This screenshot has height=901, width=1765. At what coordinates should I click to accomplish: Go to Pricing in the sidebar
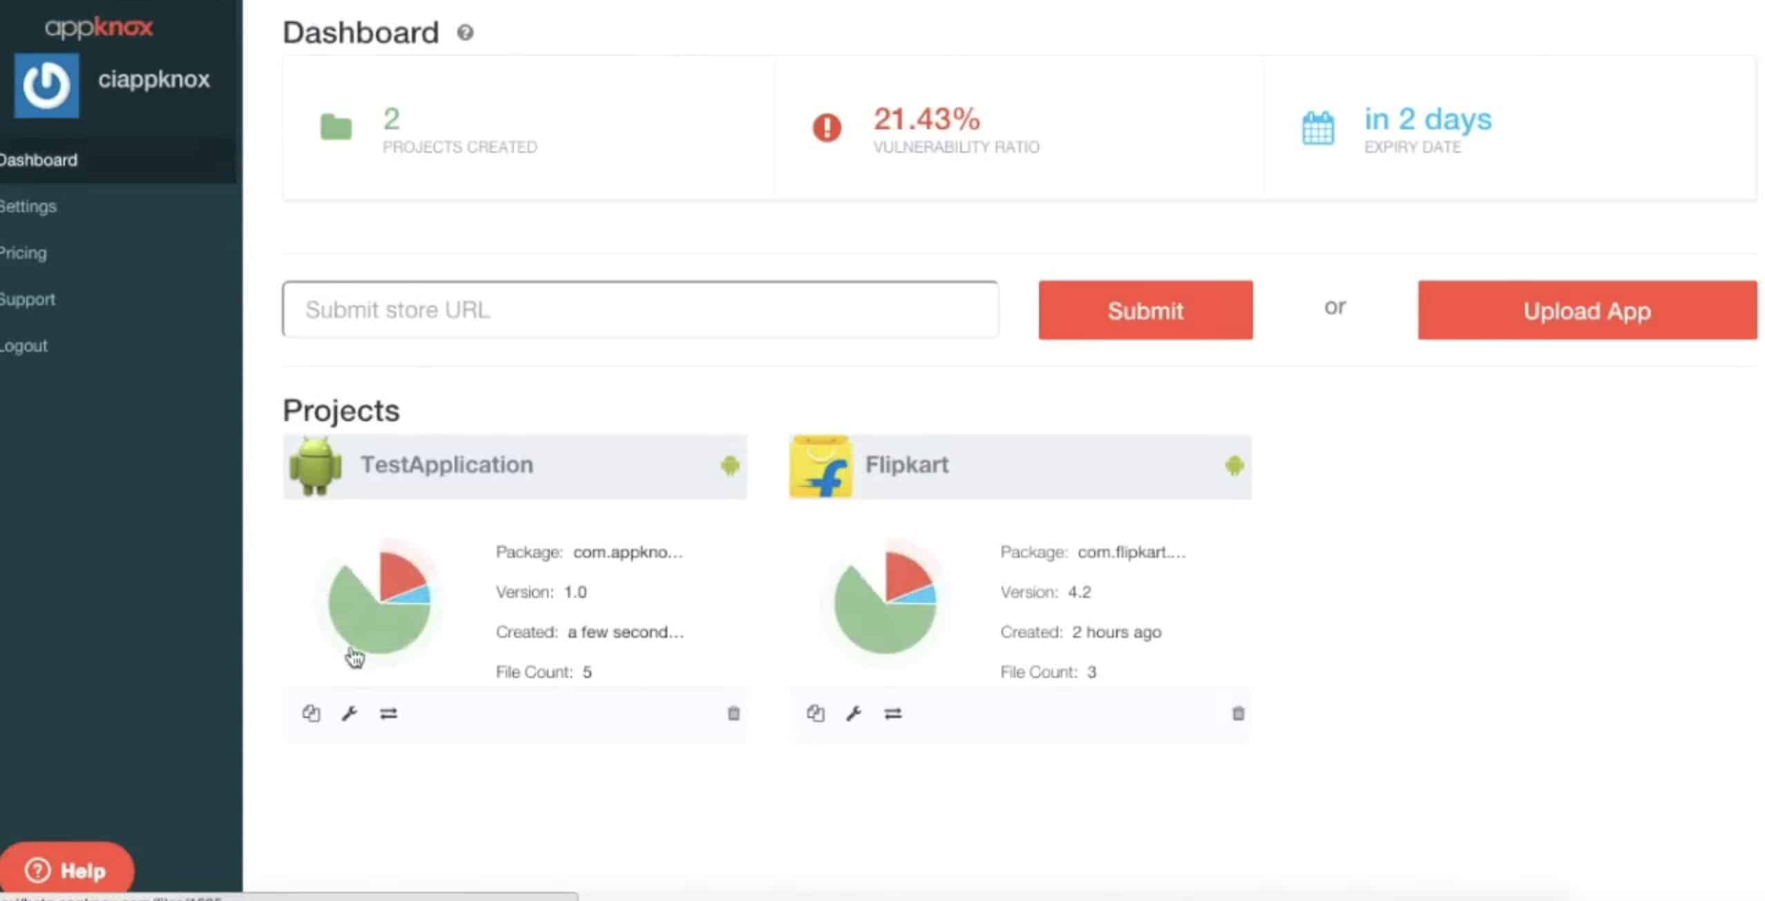24,253
